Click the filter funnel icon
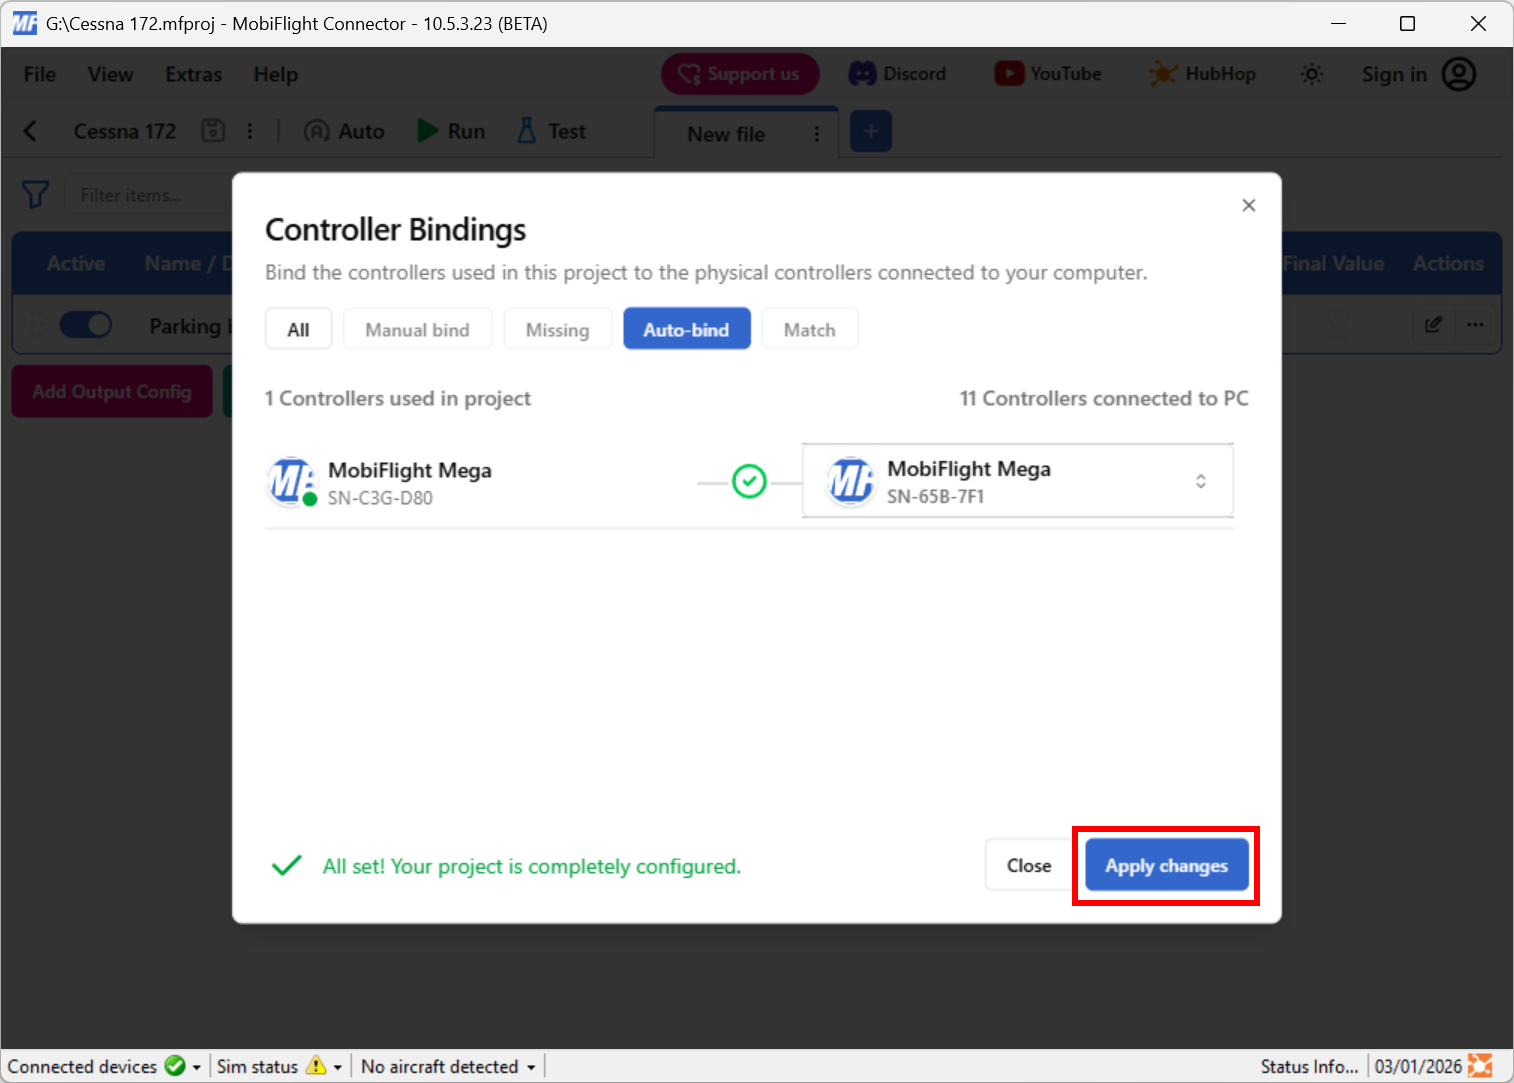This screenshot has height=1083, width=1514. 35,194
